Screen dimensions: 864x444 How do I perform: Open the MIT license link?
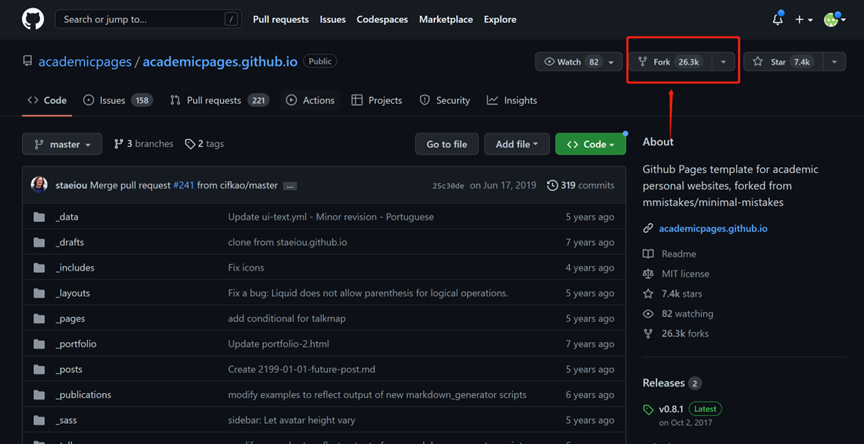(x=676, y=274)
